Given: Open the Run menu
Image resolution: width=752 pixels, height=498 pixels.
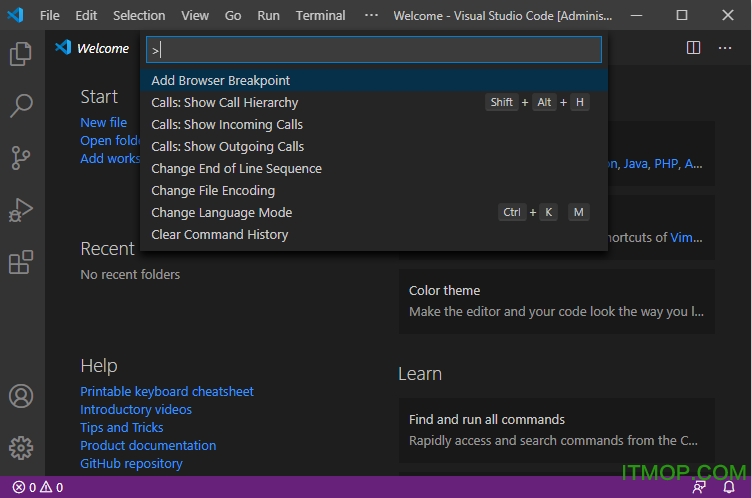Looking at the screenshot, I should tap(269, 15).
